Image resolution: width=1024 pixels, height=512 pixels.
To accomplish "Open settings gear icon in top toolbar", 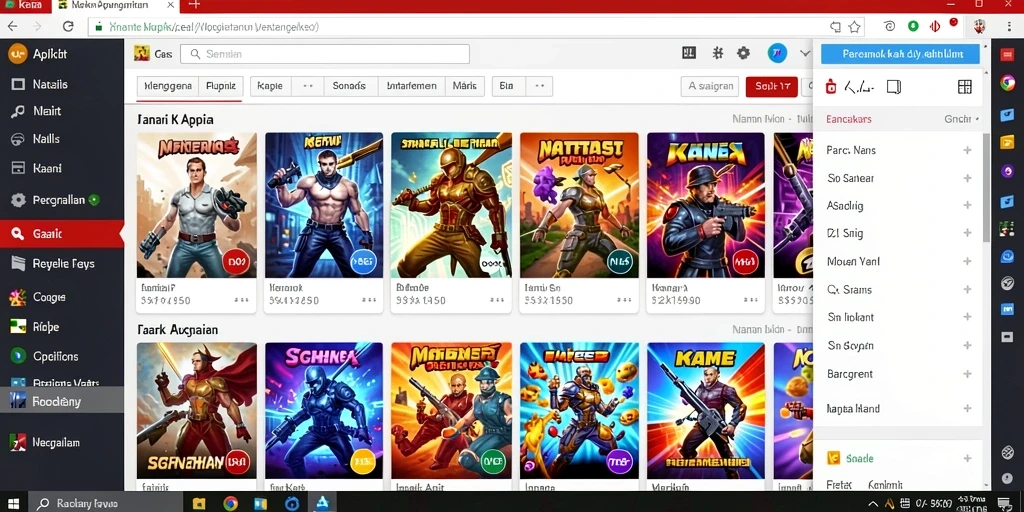I will coord(743,54).
